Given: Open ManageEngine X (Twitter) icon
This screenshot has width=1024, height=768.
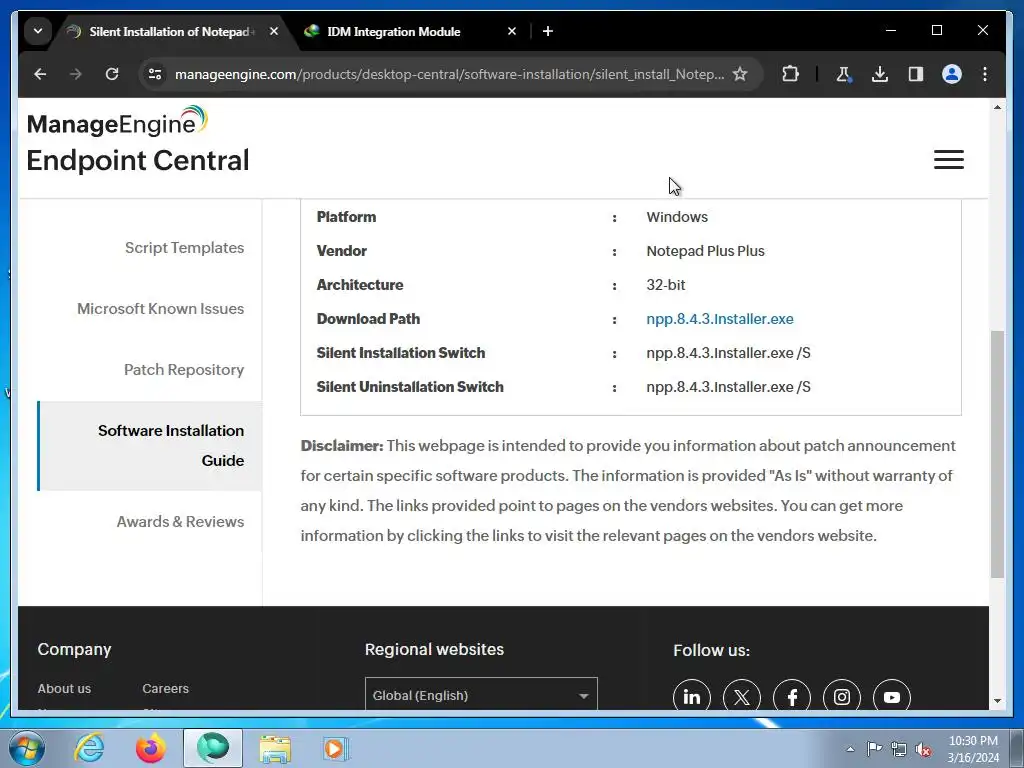Looking at the screenshot, I should pyautogui.click(x=742, y=697).
